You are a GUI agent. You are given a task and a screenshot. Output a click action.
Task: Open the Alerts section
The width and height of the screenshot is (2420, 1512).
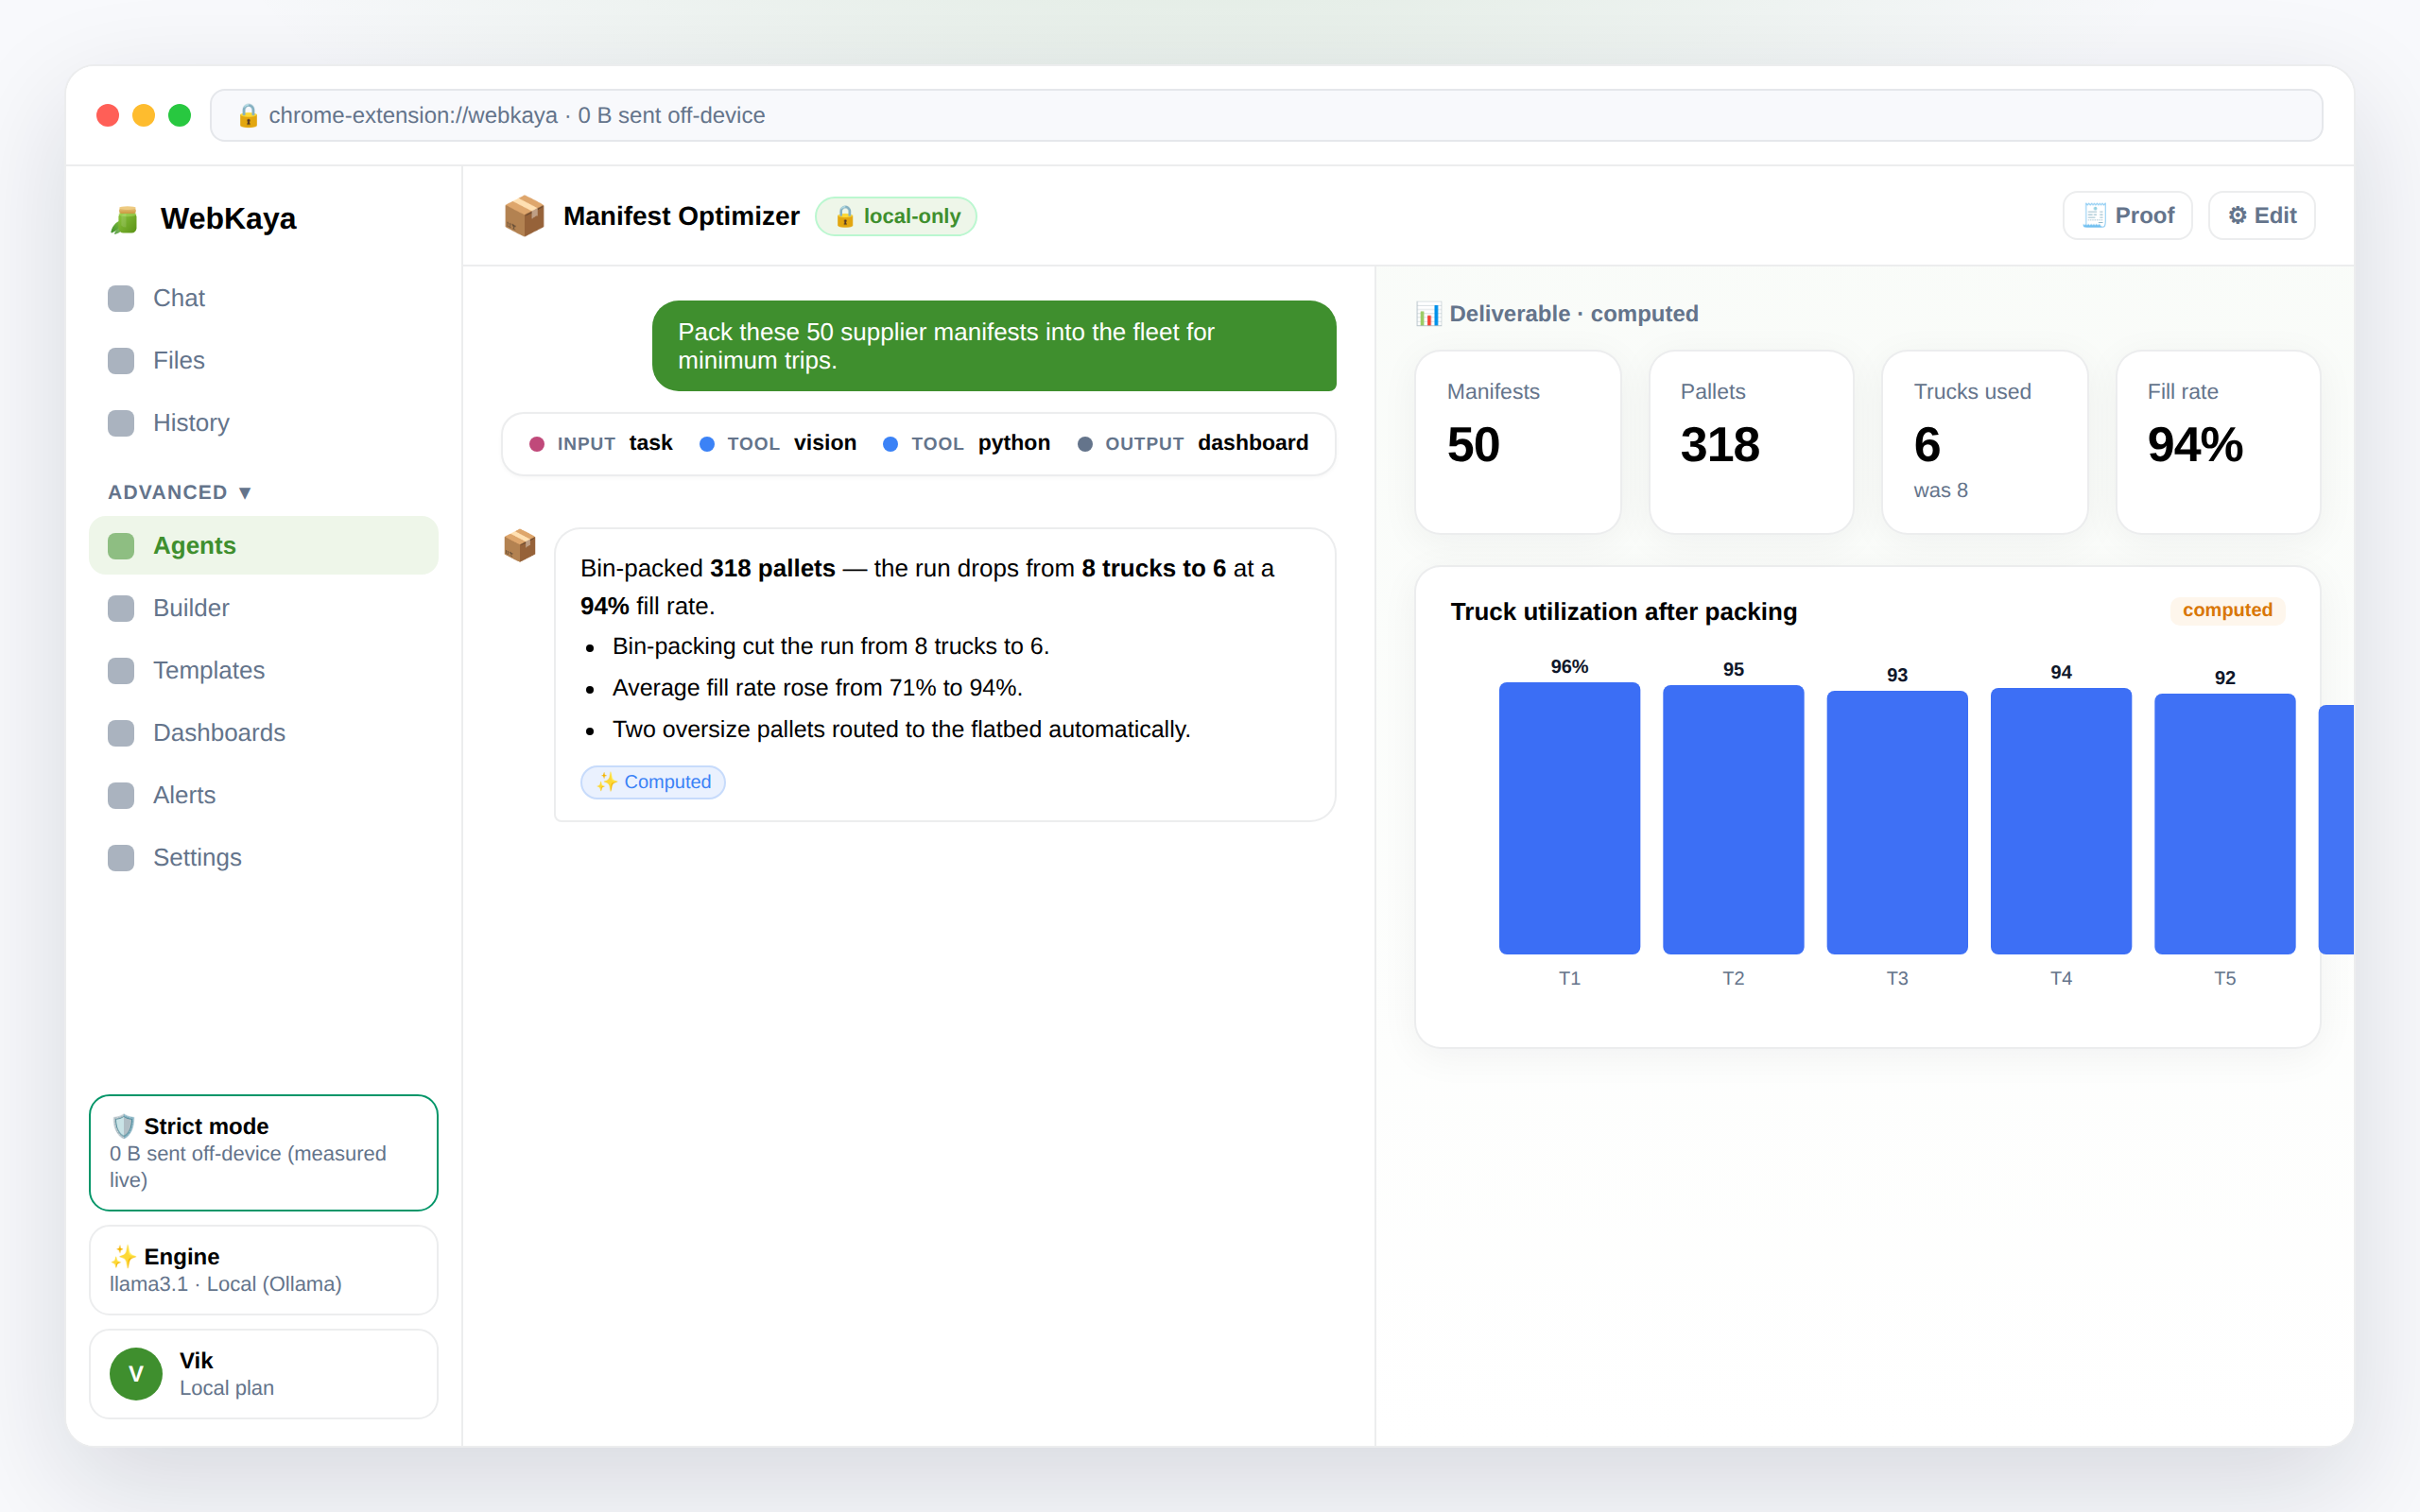[264, 795]
